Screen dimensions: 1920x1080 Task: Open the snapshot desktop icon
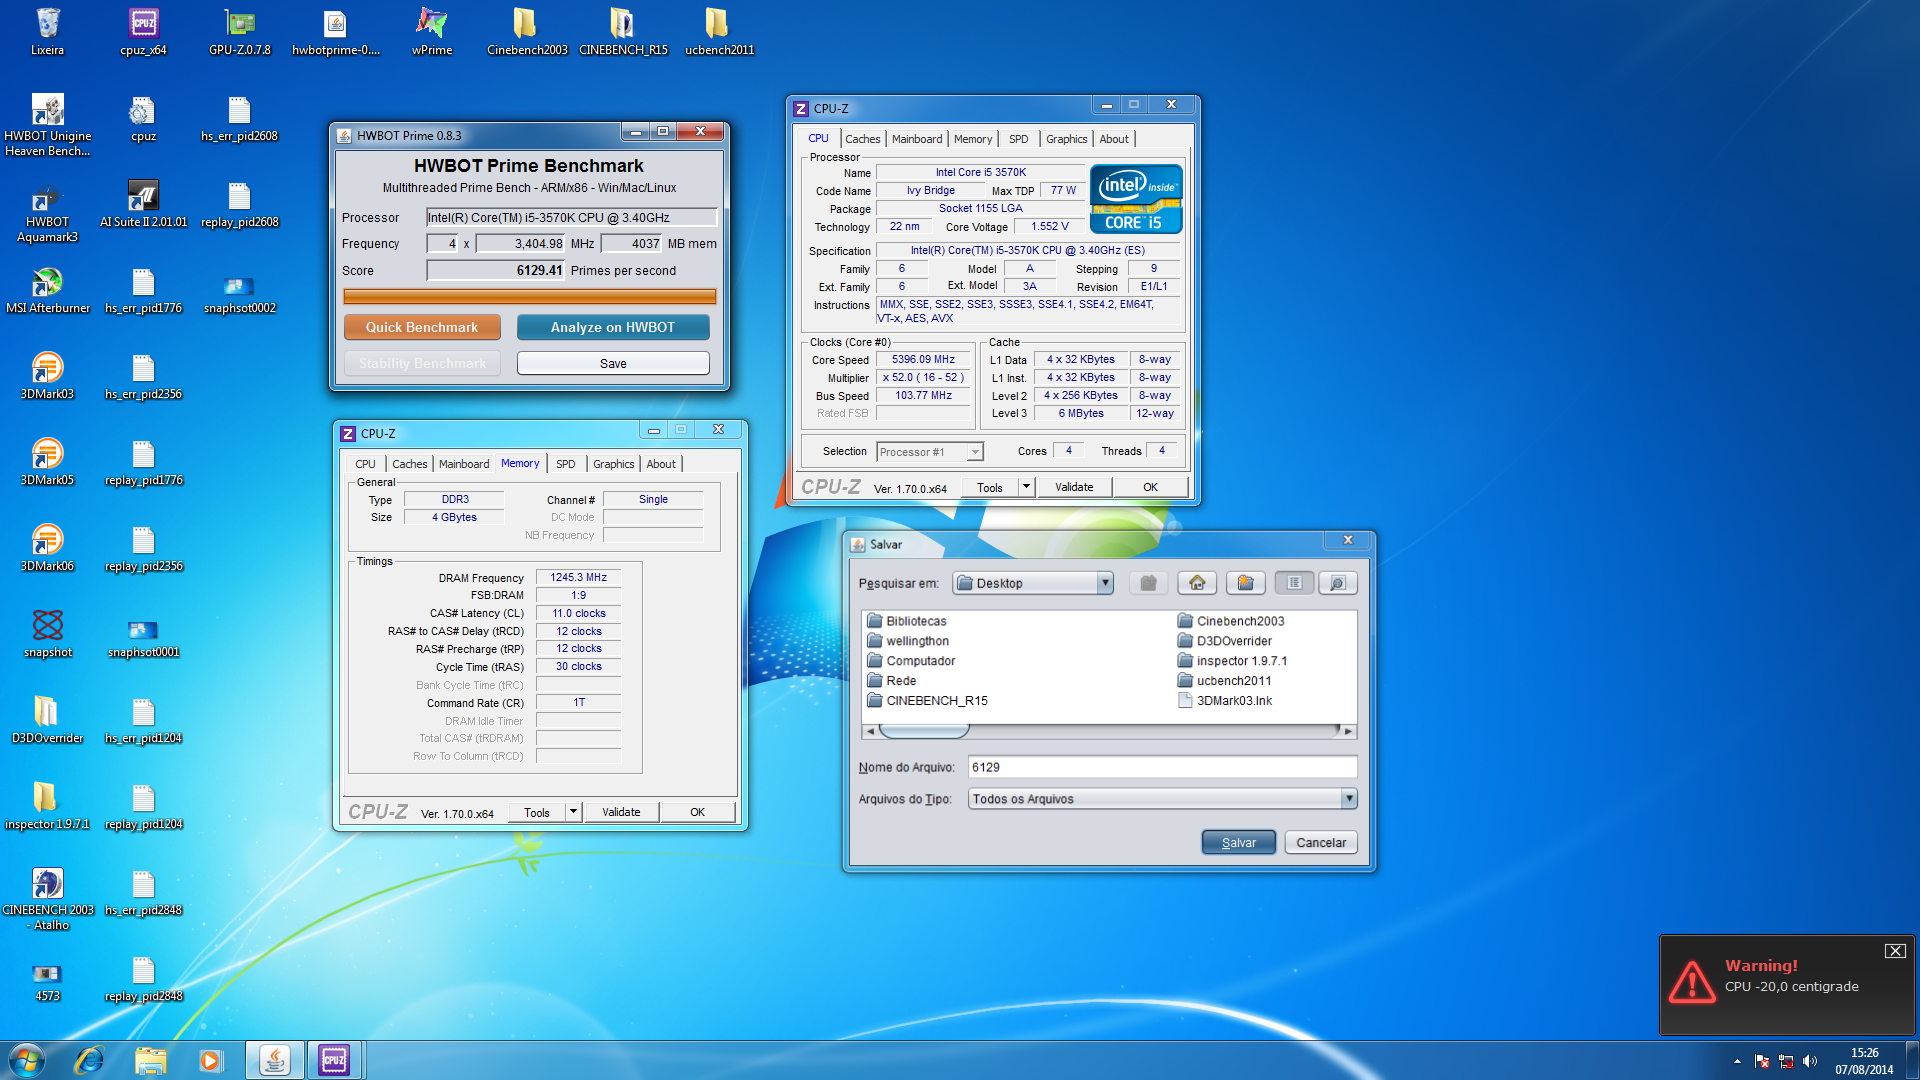click(47, 633)
